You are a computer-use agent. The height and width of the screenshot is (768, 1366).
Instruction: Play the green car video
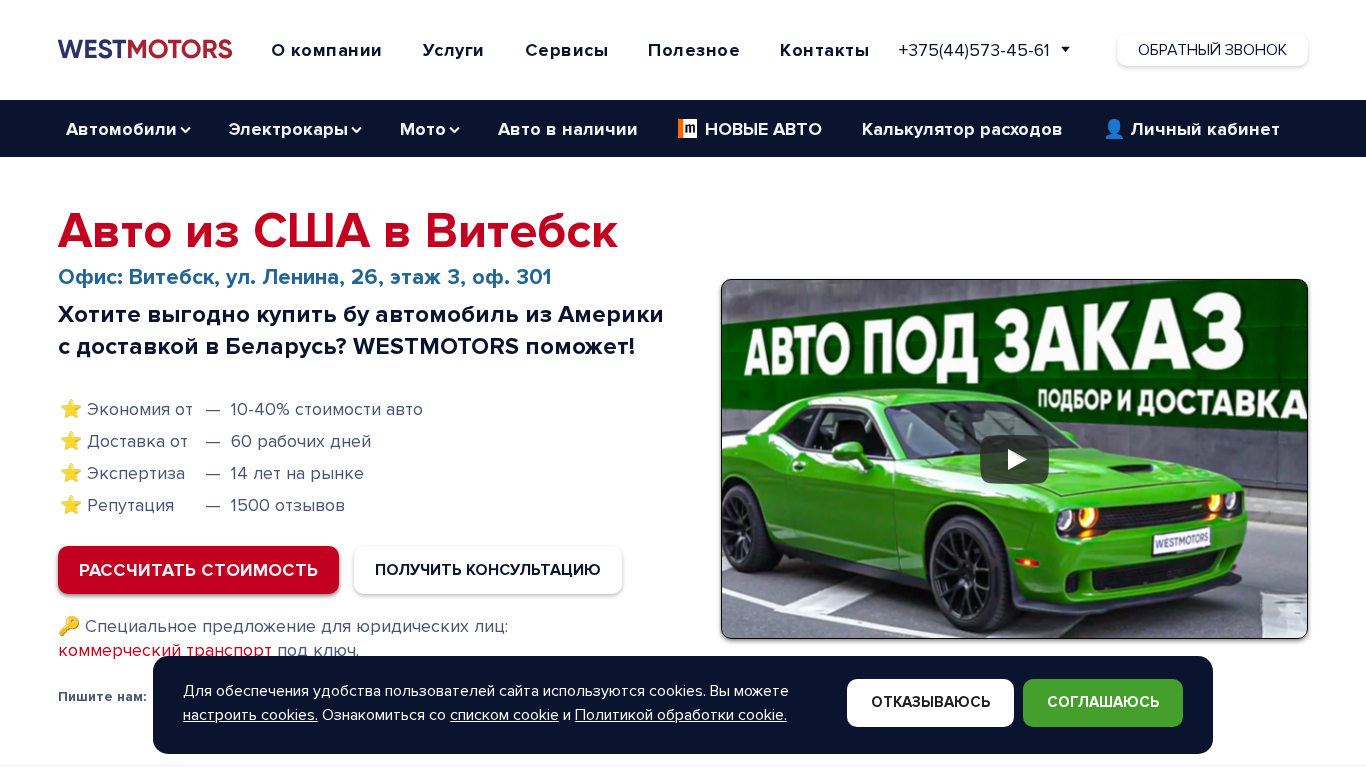point(1014,459)
